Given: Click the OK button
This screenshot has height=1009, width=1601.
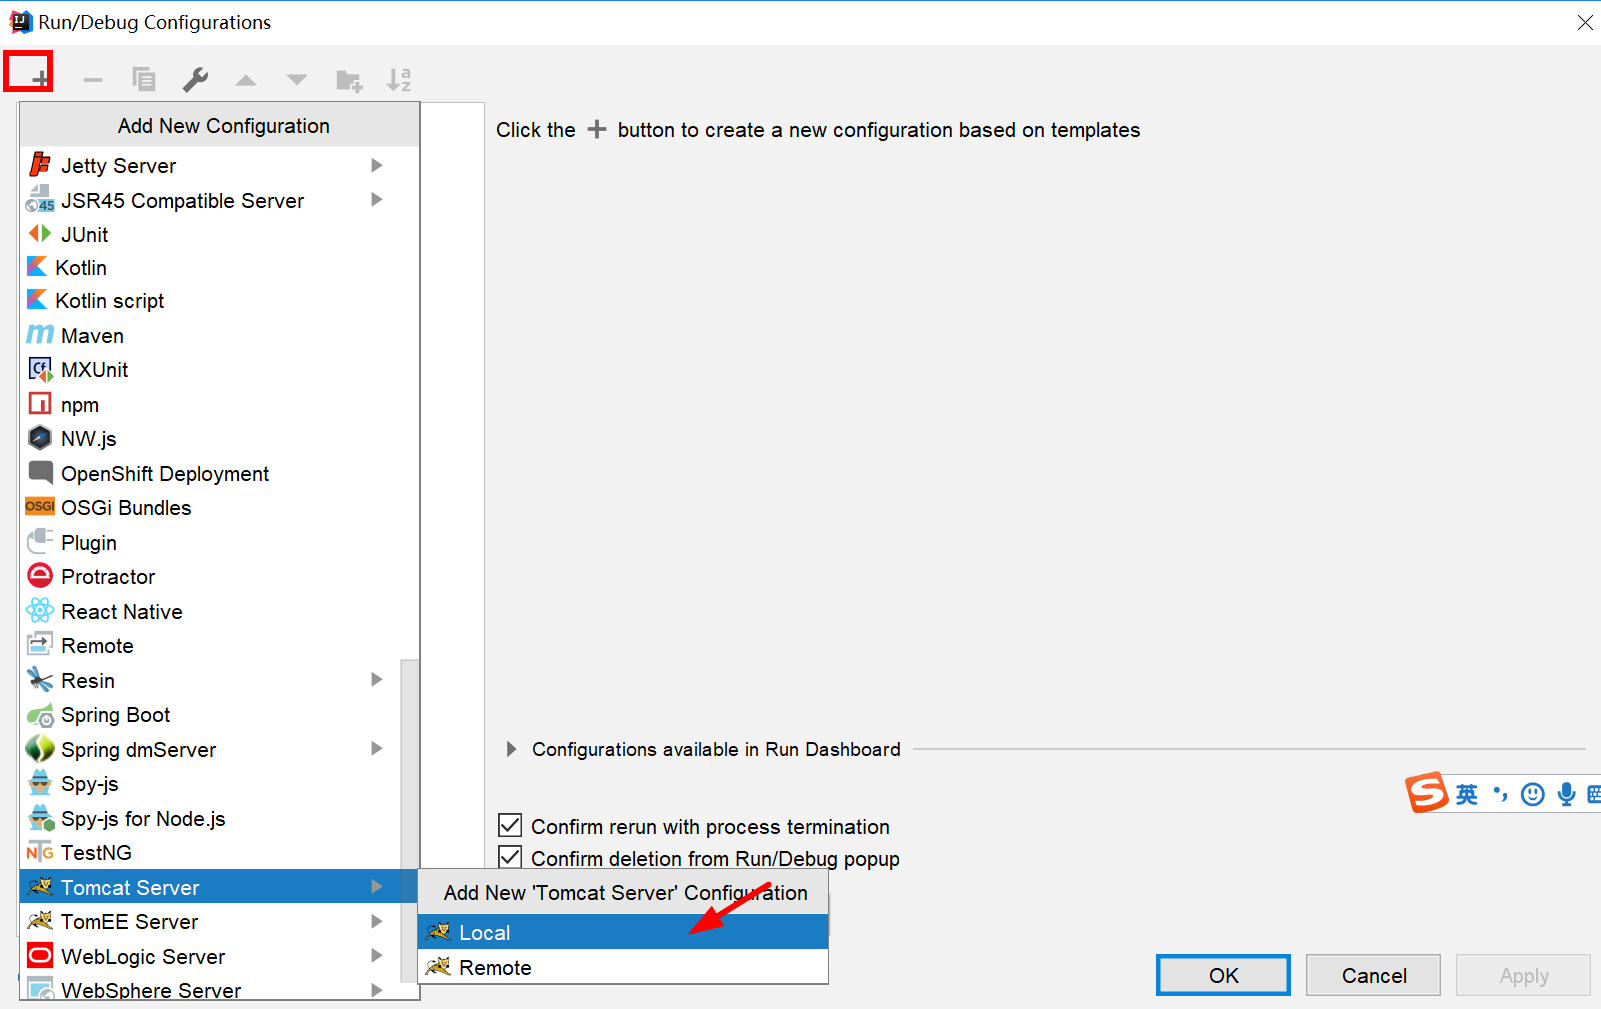Looking at the screenshot, I should pos(1223,975).
